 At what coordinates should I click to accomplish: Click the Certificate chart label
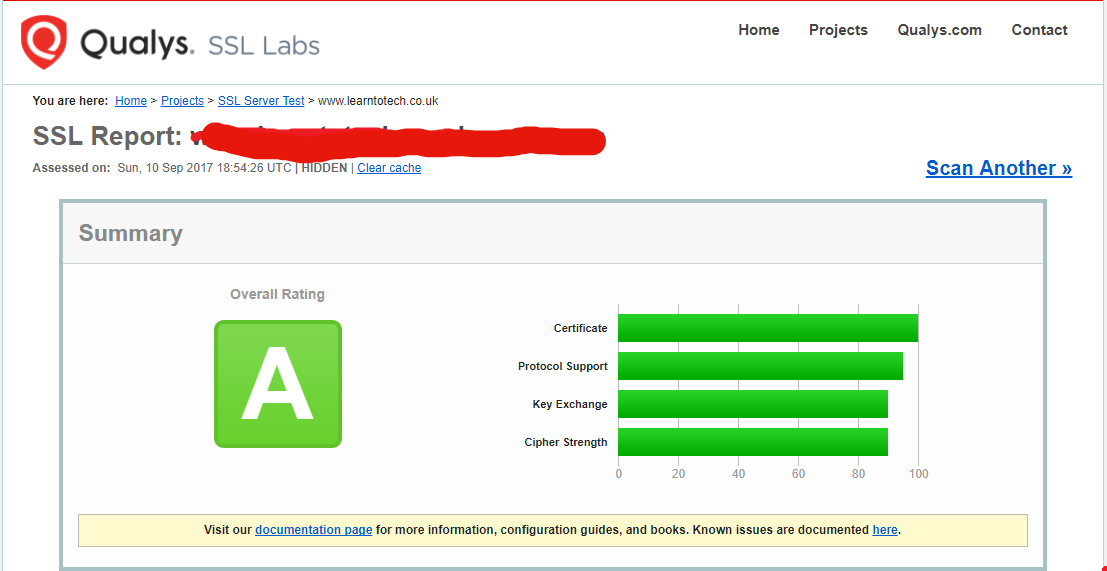coord(580,328)
